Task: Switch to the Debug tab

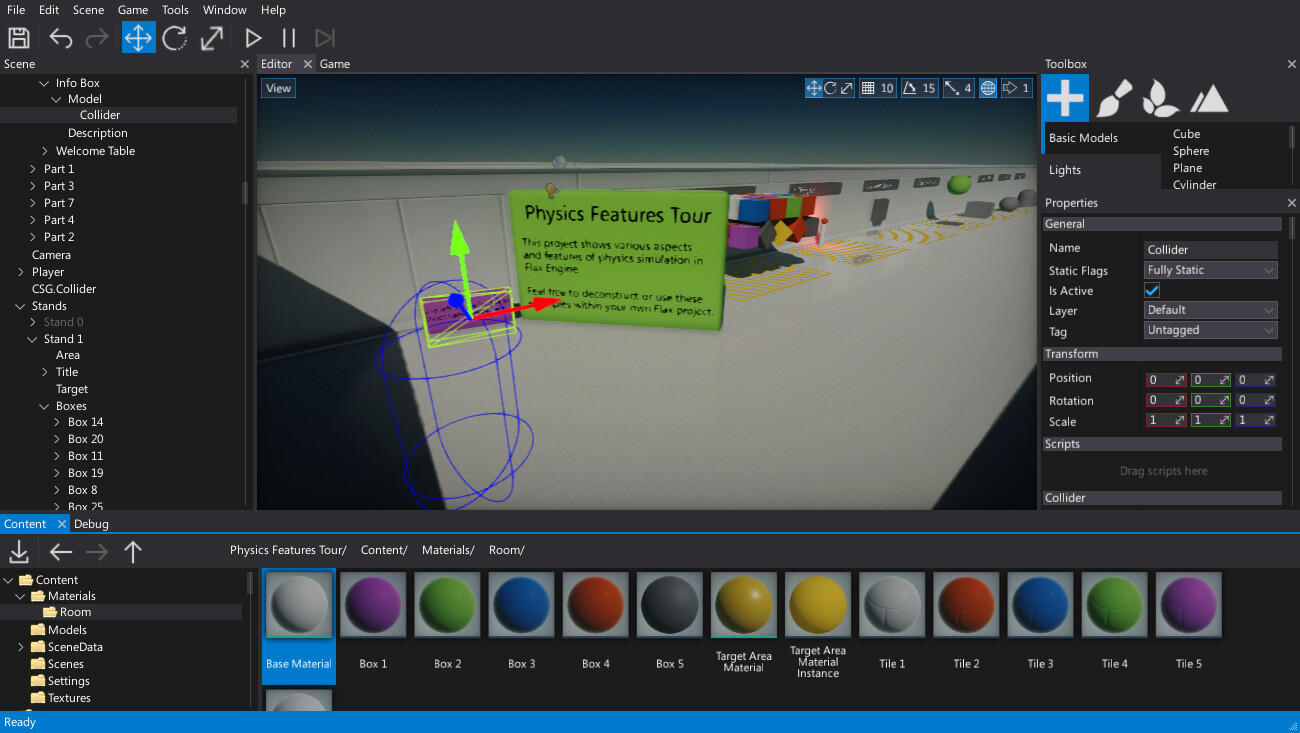Action: click(x=91, y=524)
